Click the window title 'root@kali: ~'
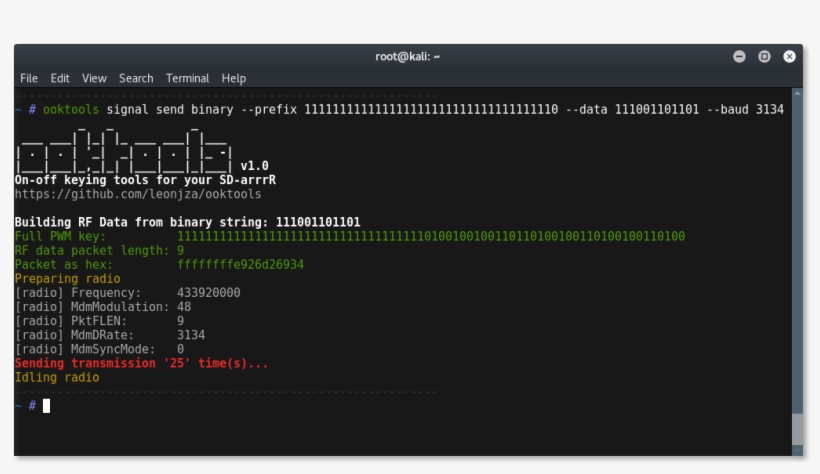 point(407,57)
